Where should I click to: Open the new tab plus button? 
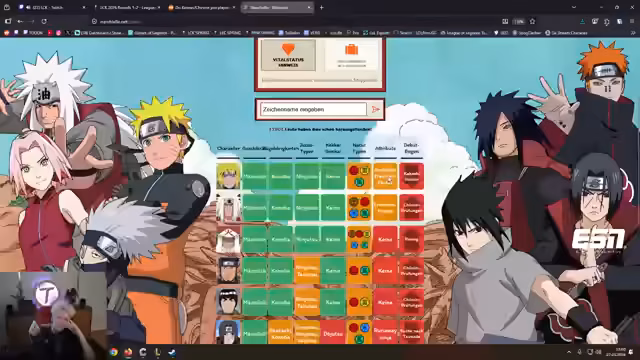coord(321,7)
